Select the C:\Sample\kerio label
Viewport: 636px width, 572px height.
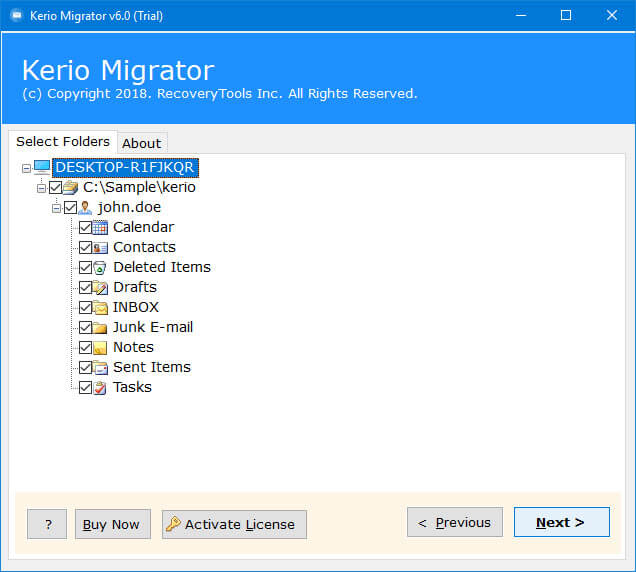coord(139,187)
